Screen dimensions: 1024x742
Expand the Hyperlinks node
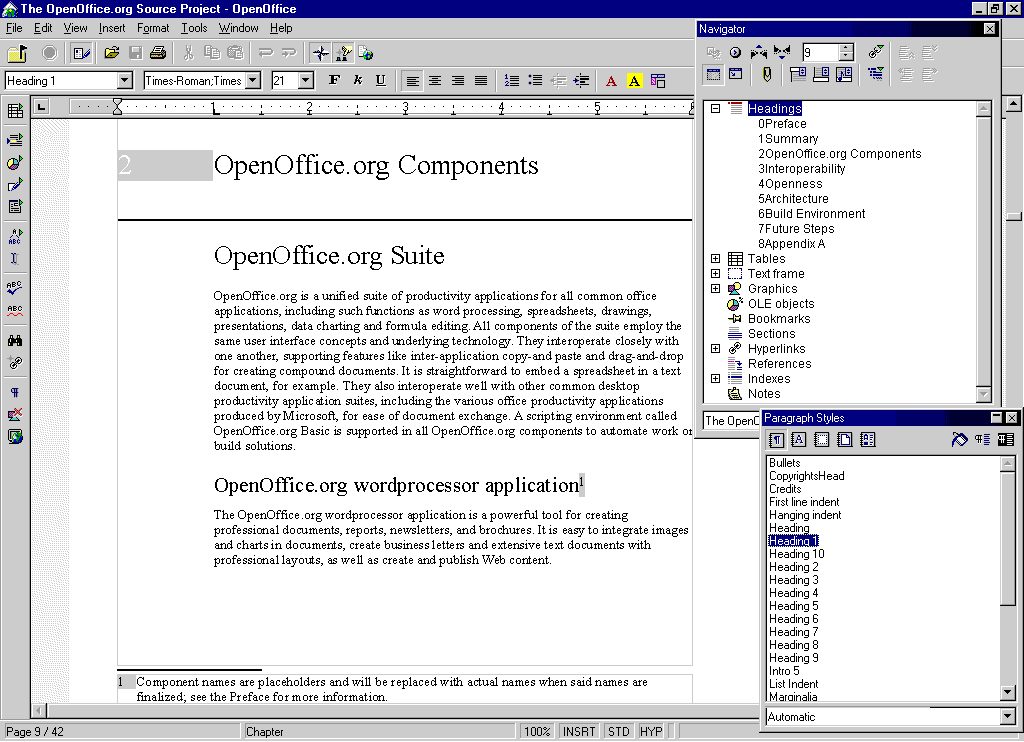(x=716, y=349)
